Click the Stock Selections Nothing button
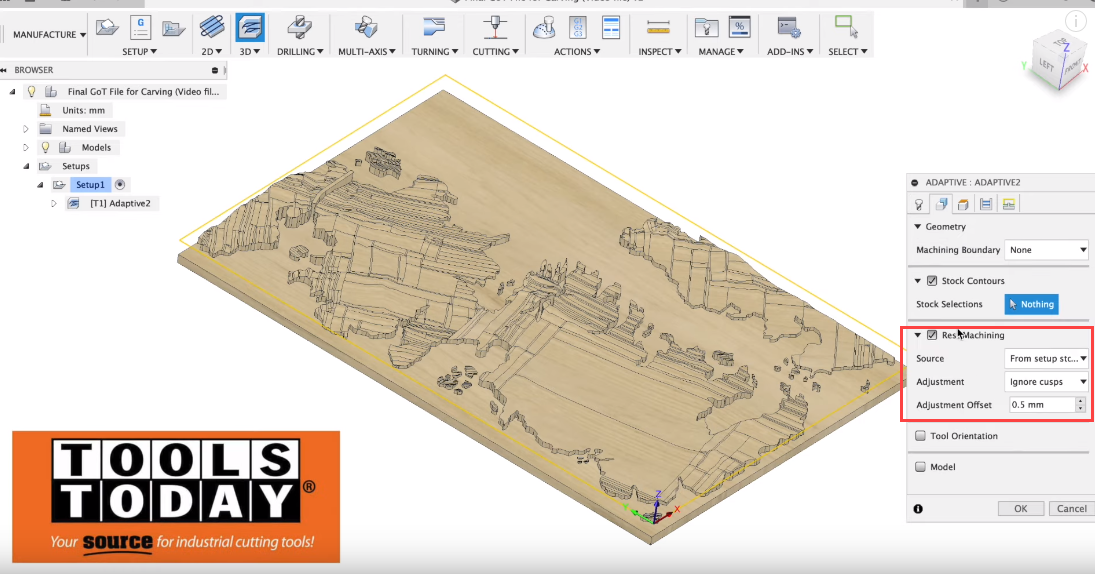 coord(1031,304)
